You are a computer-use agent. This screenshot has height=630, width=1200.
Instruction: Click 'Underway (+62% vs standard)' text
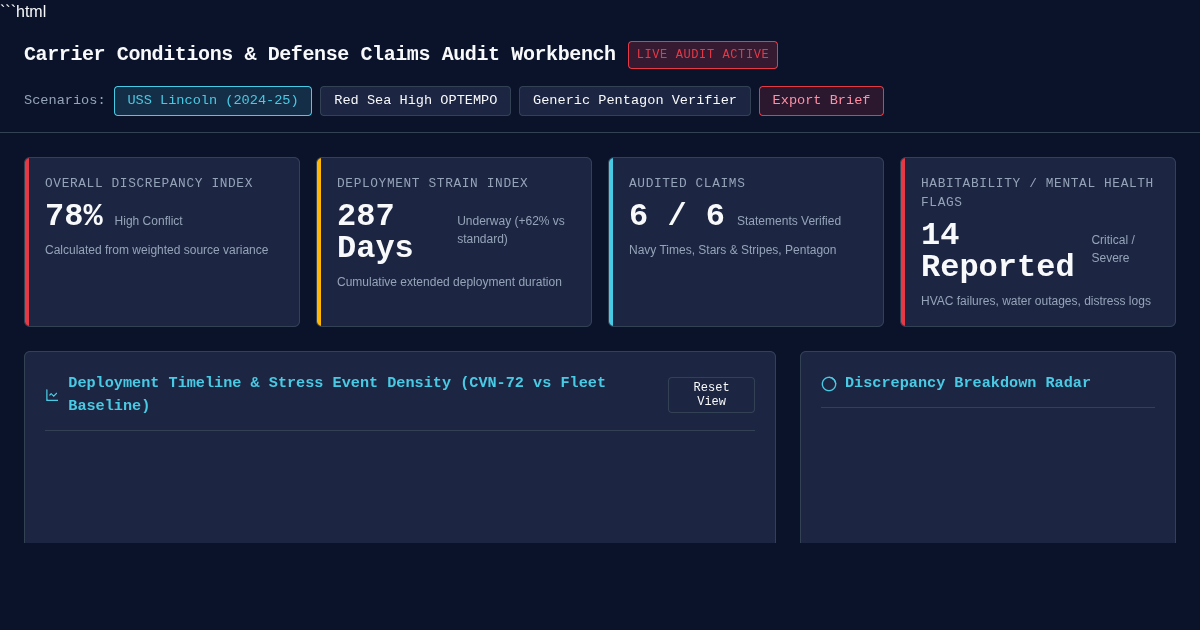511,230
